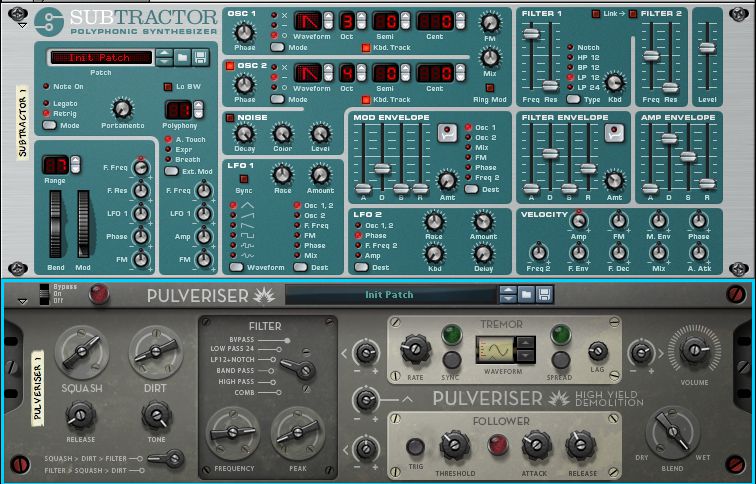The height and width of the screenshot is (484, 756).
Task: Select the HP 12 filter type
Action: tap(570, 57)
